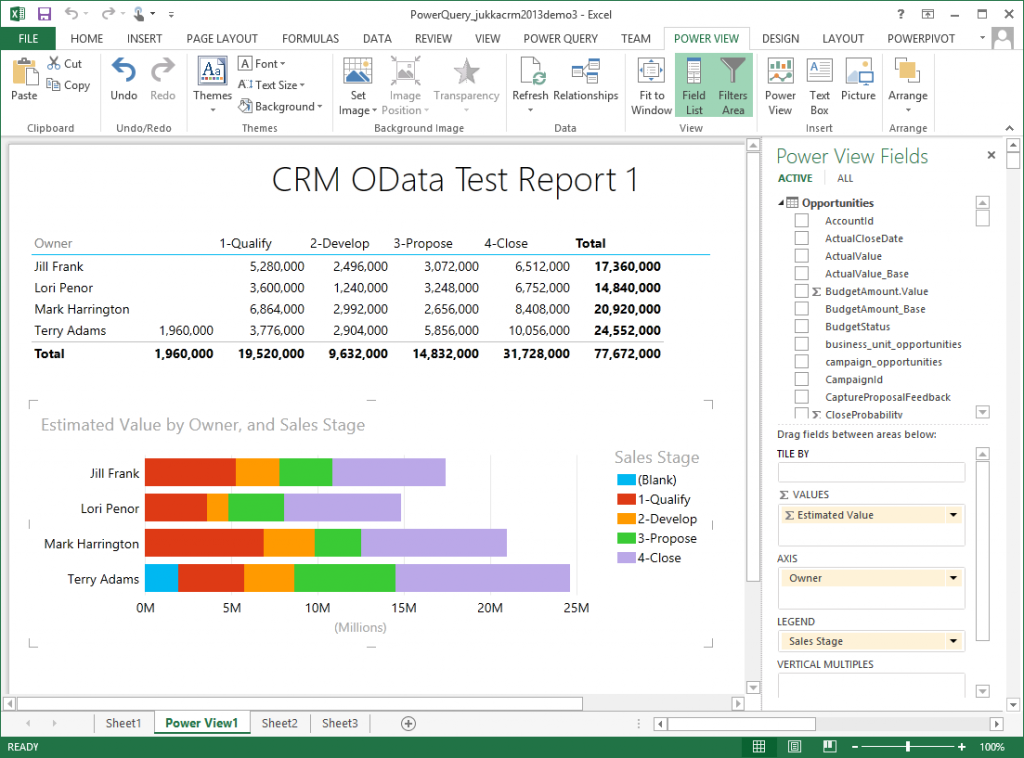Switch to Page Layout view icon in status bar
Viewport: 1024px width, 758px height.
pos(794,746)
